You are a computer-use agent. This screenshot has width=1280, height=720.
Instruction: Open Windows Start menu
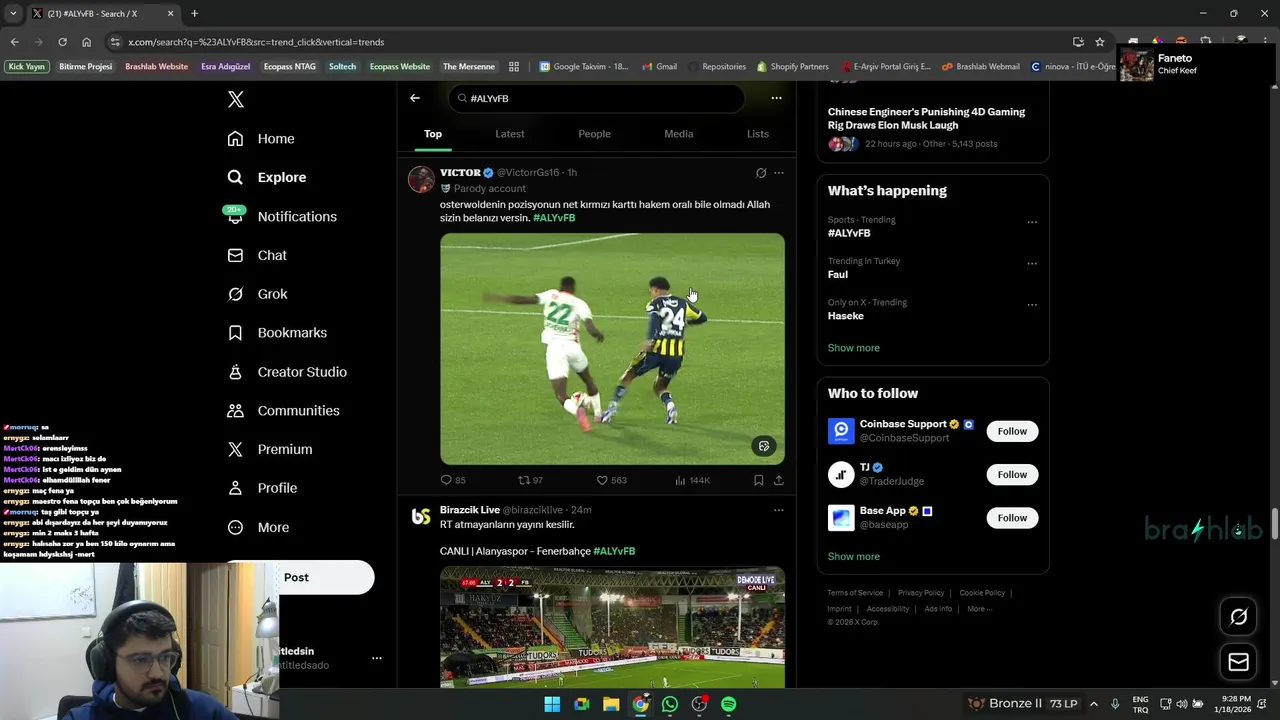point(552,704)
